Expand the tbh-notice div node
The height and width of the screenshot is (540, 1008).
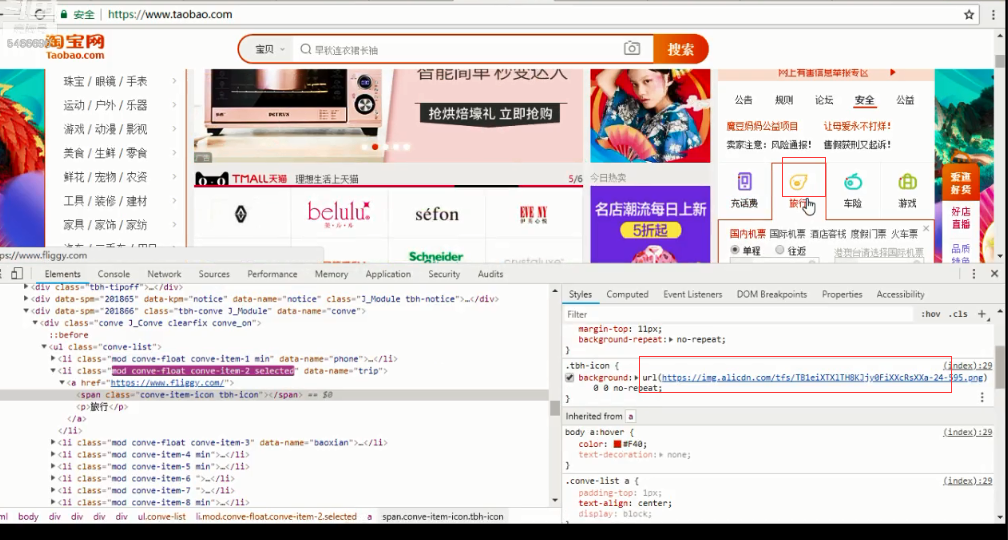(26, 299)
